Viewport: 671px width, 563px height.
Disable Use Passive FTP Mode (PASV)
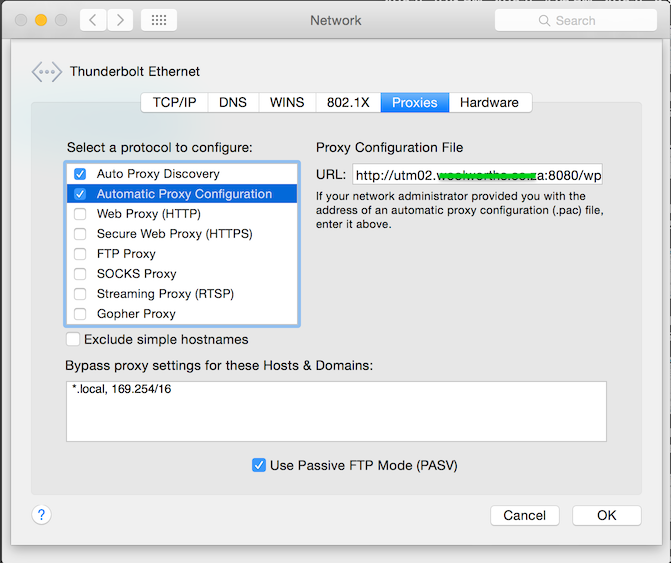pyautogui.click(x=258, y=465)
